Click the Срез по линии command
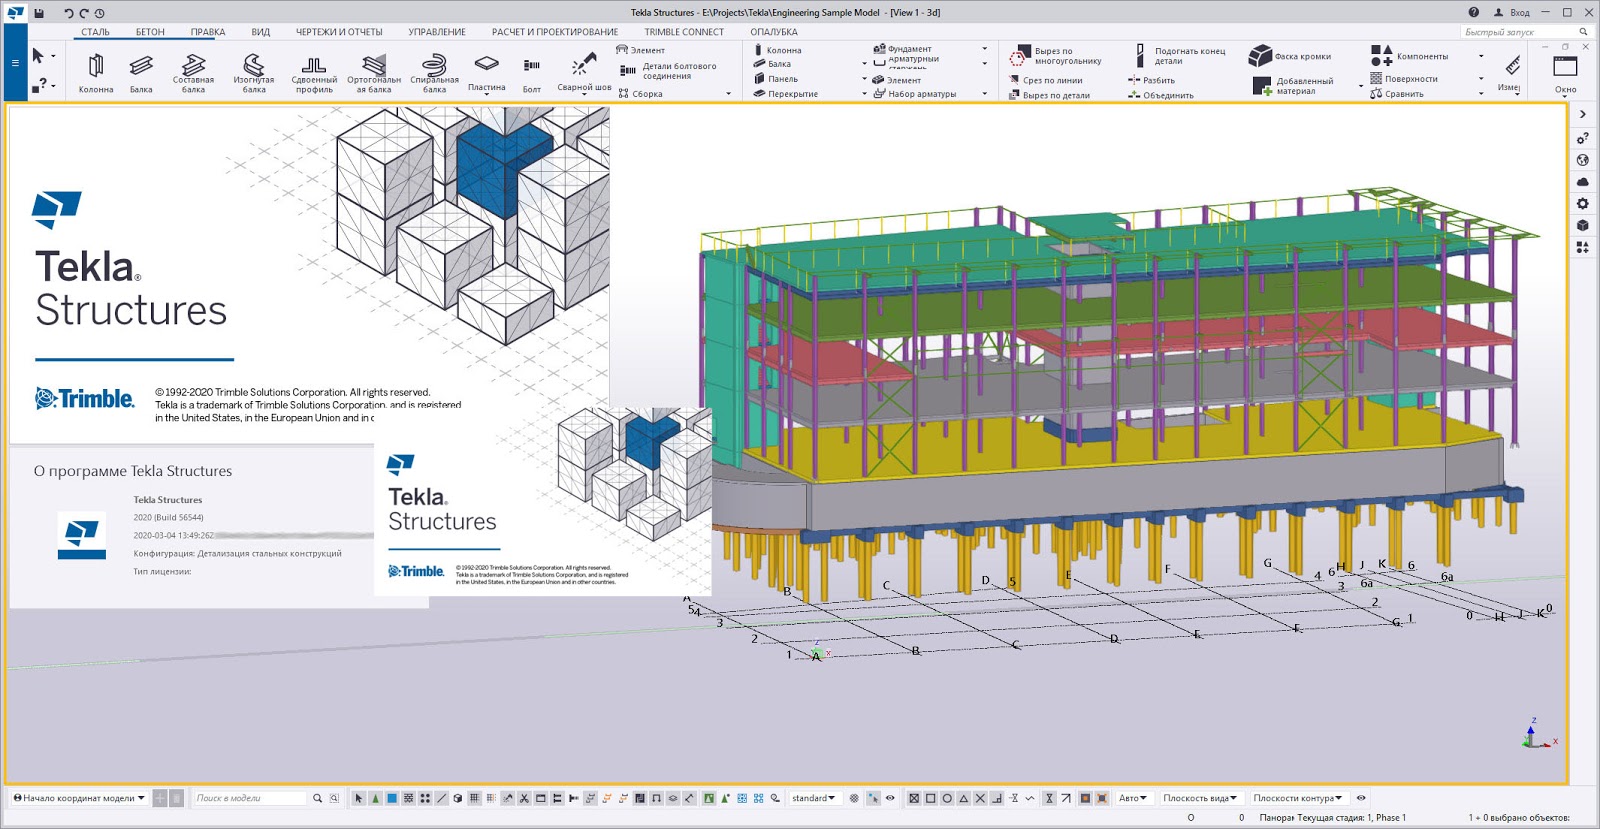This screenshot has height=829, width=1600. click(1046, 80)
